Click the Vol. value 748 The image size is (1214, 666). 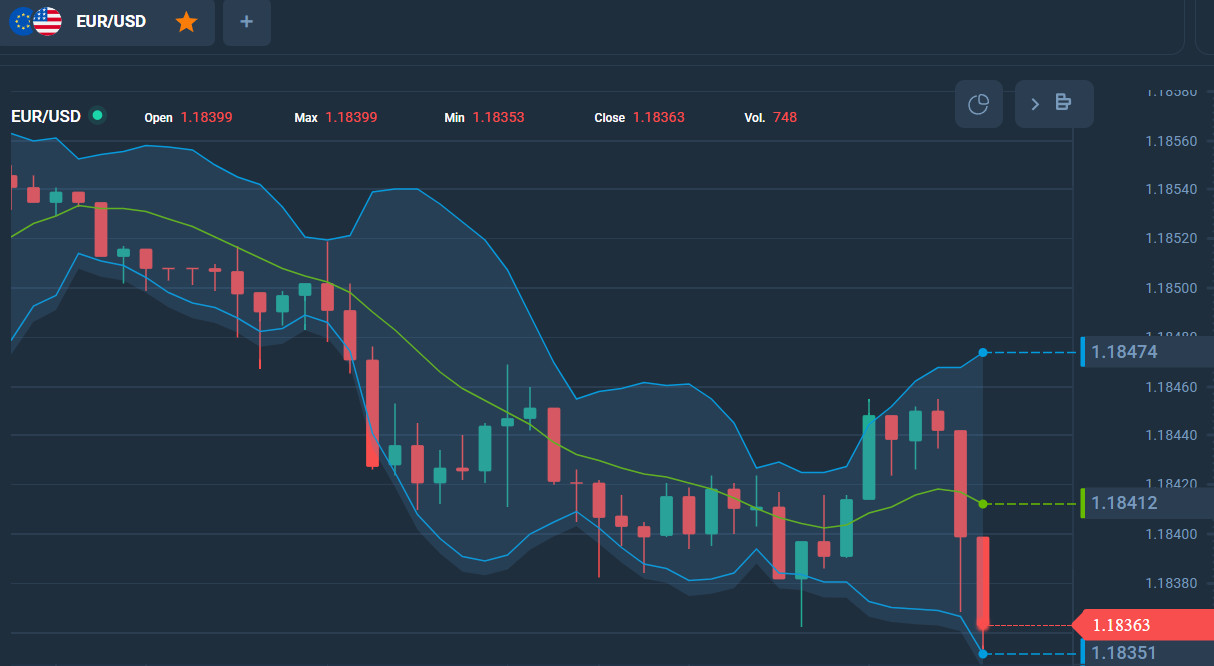785,118
